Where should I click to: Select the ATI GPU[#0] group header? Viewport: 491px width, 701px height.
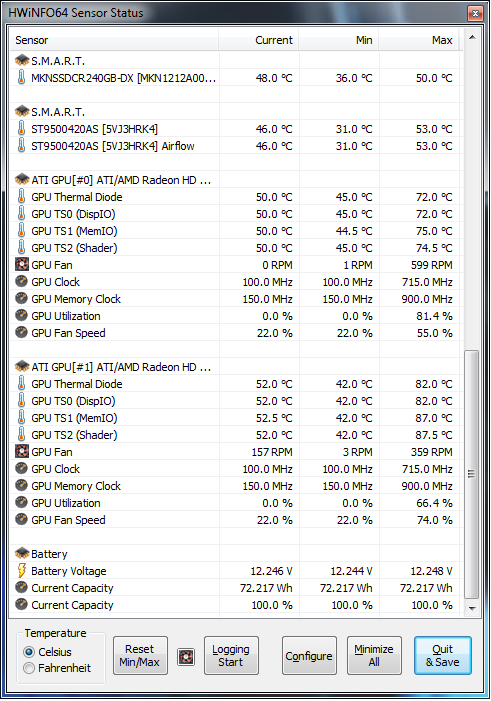pyautogui.click(x=234, y=180)
